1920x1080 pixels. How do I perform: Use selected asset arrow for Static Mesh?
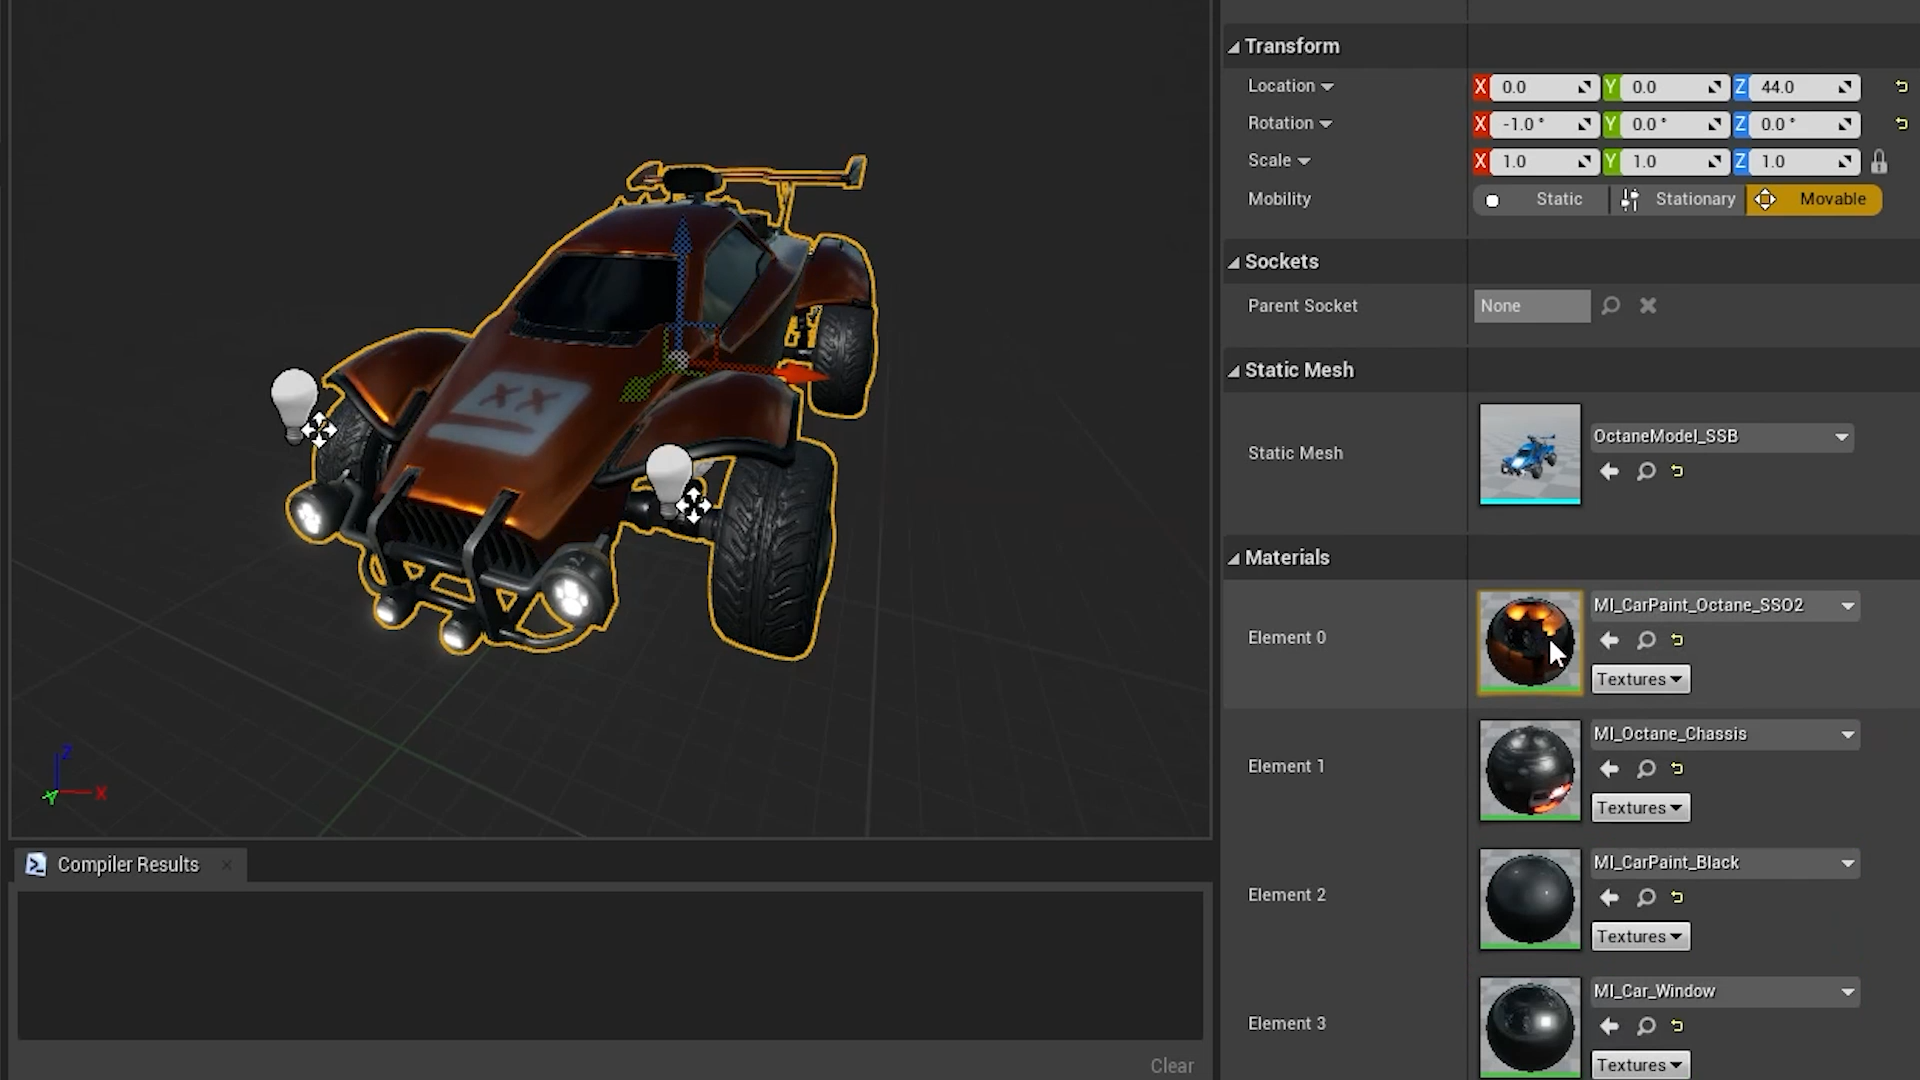point(1609,471)
